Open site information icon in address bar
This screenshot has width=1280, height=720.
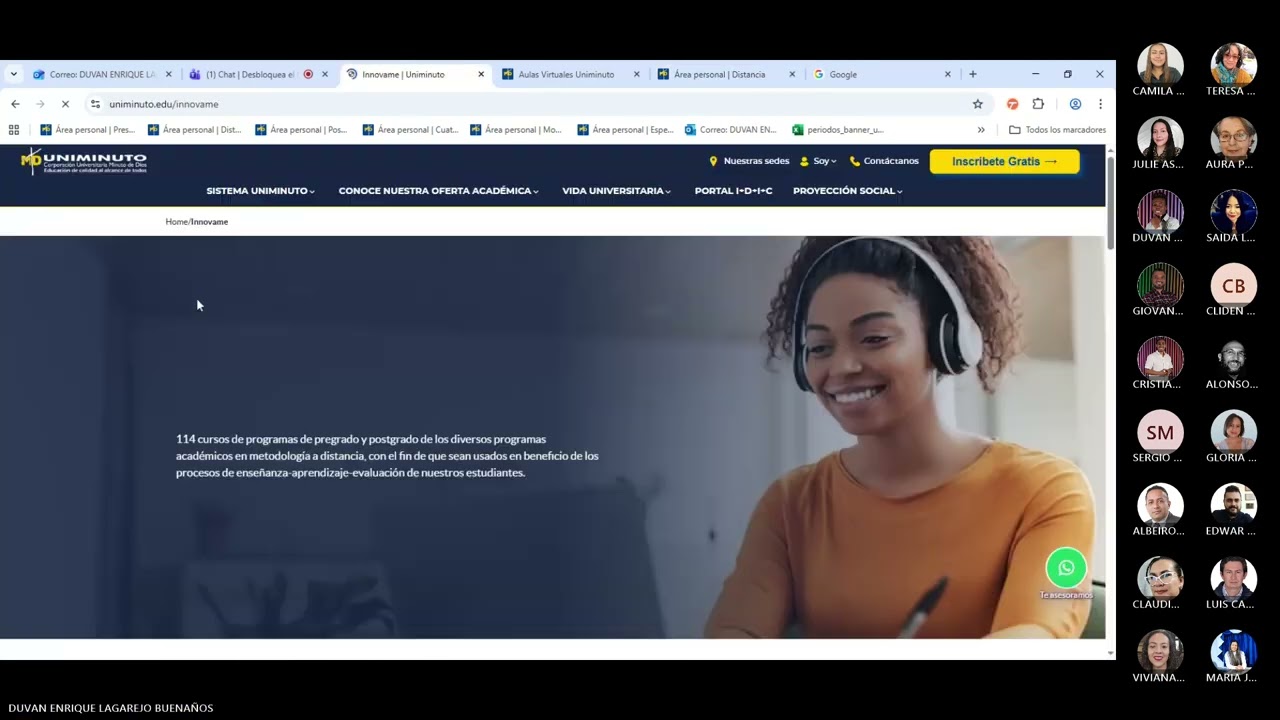[95, 104]
